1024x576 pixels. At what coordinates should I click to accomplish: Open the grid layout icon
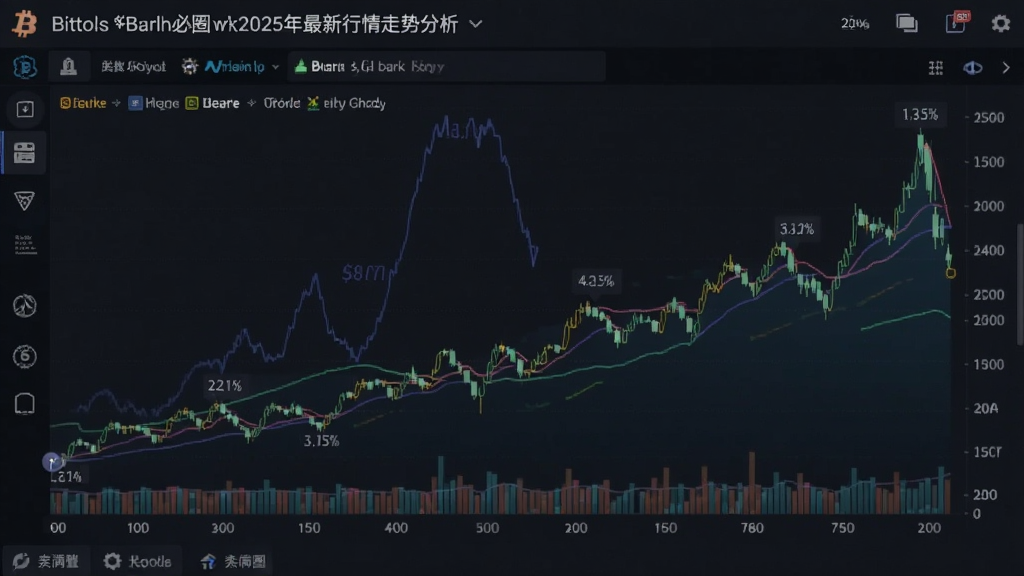(x=936, y=68)
